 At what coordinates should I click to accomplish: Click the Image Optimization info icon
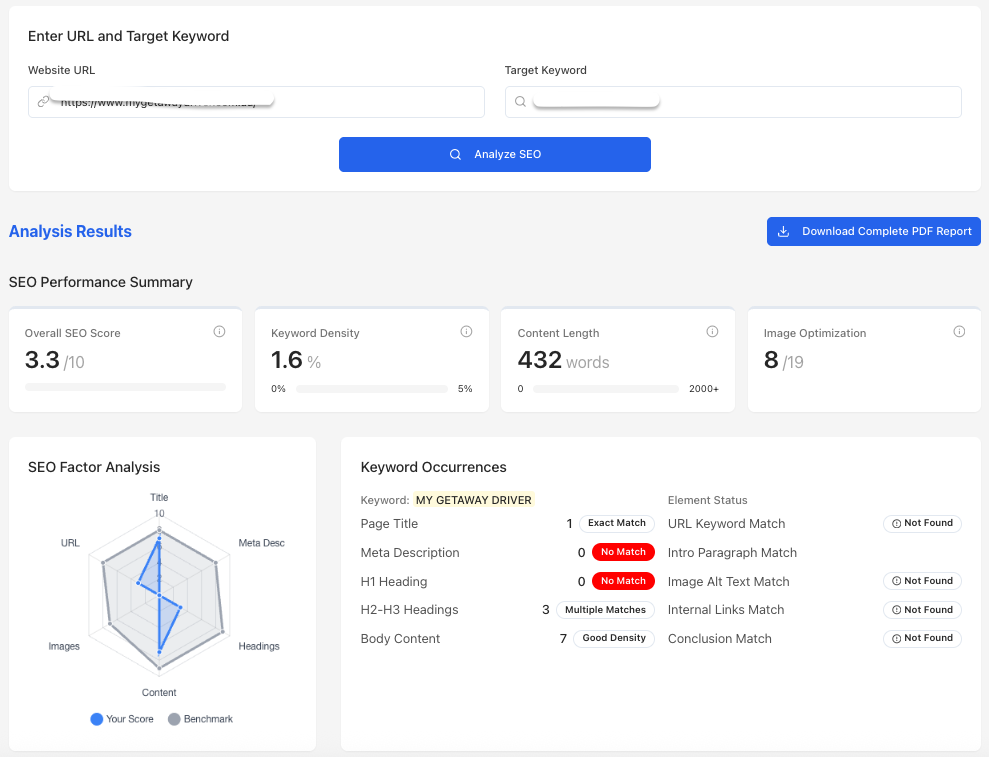pos(959,331)
